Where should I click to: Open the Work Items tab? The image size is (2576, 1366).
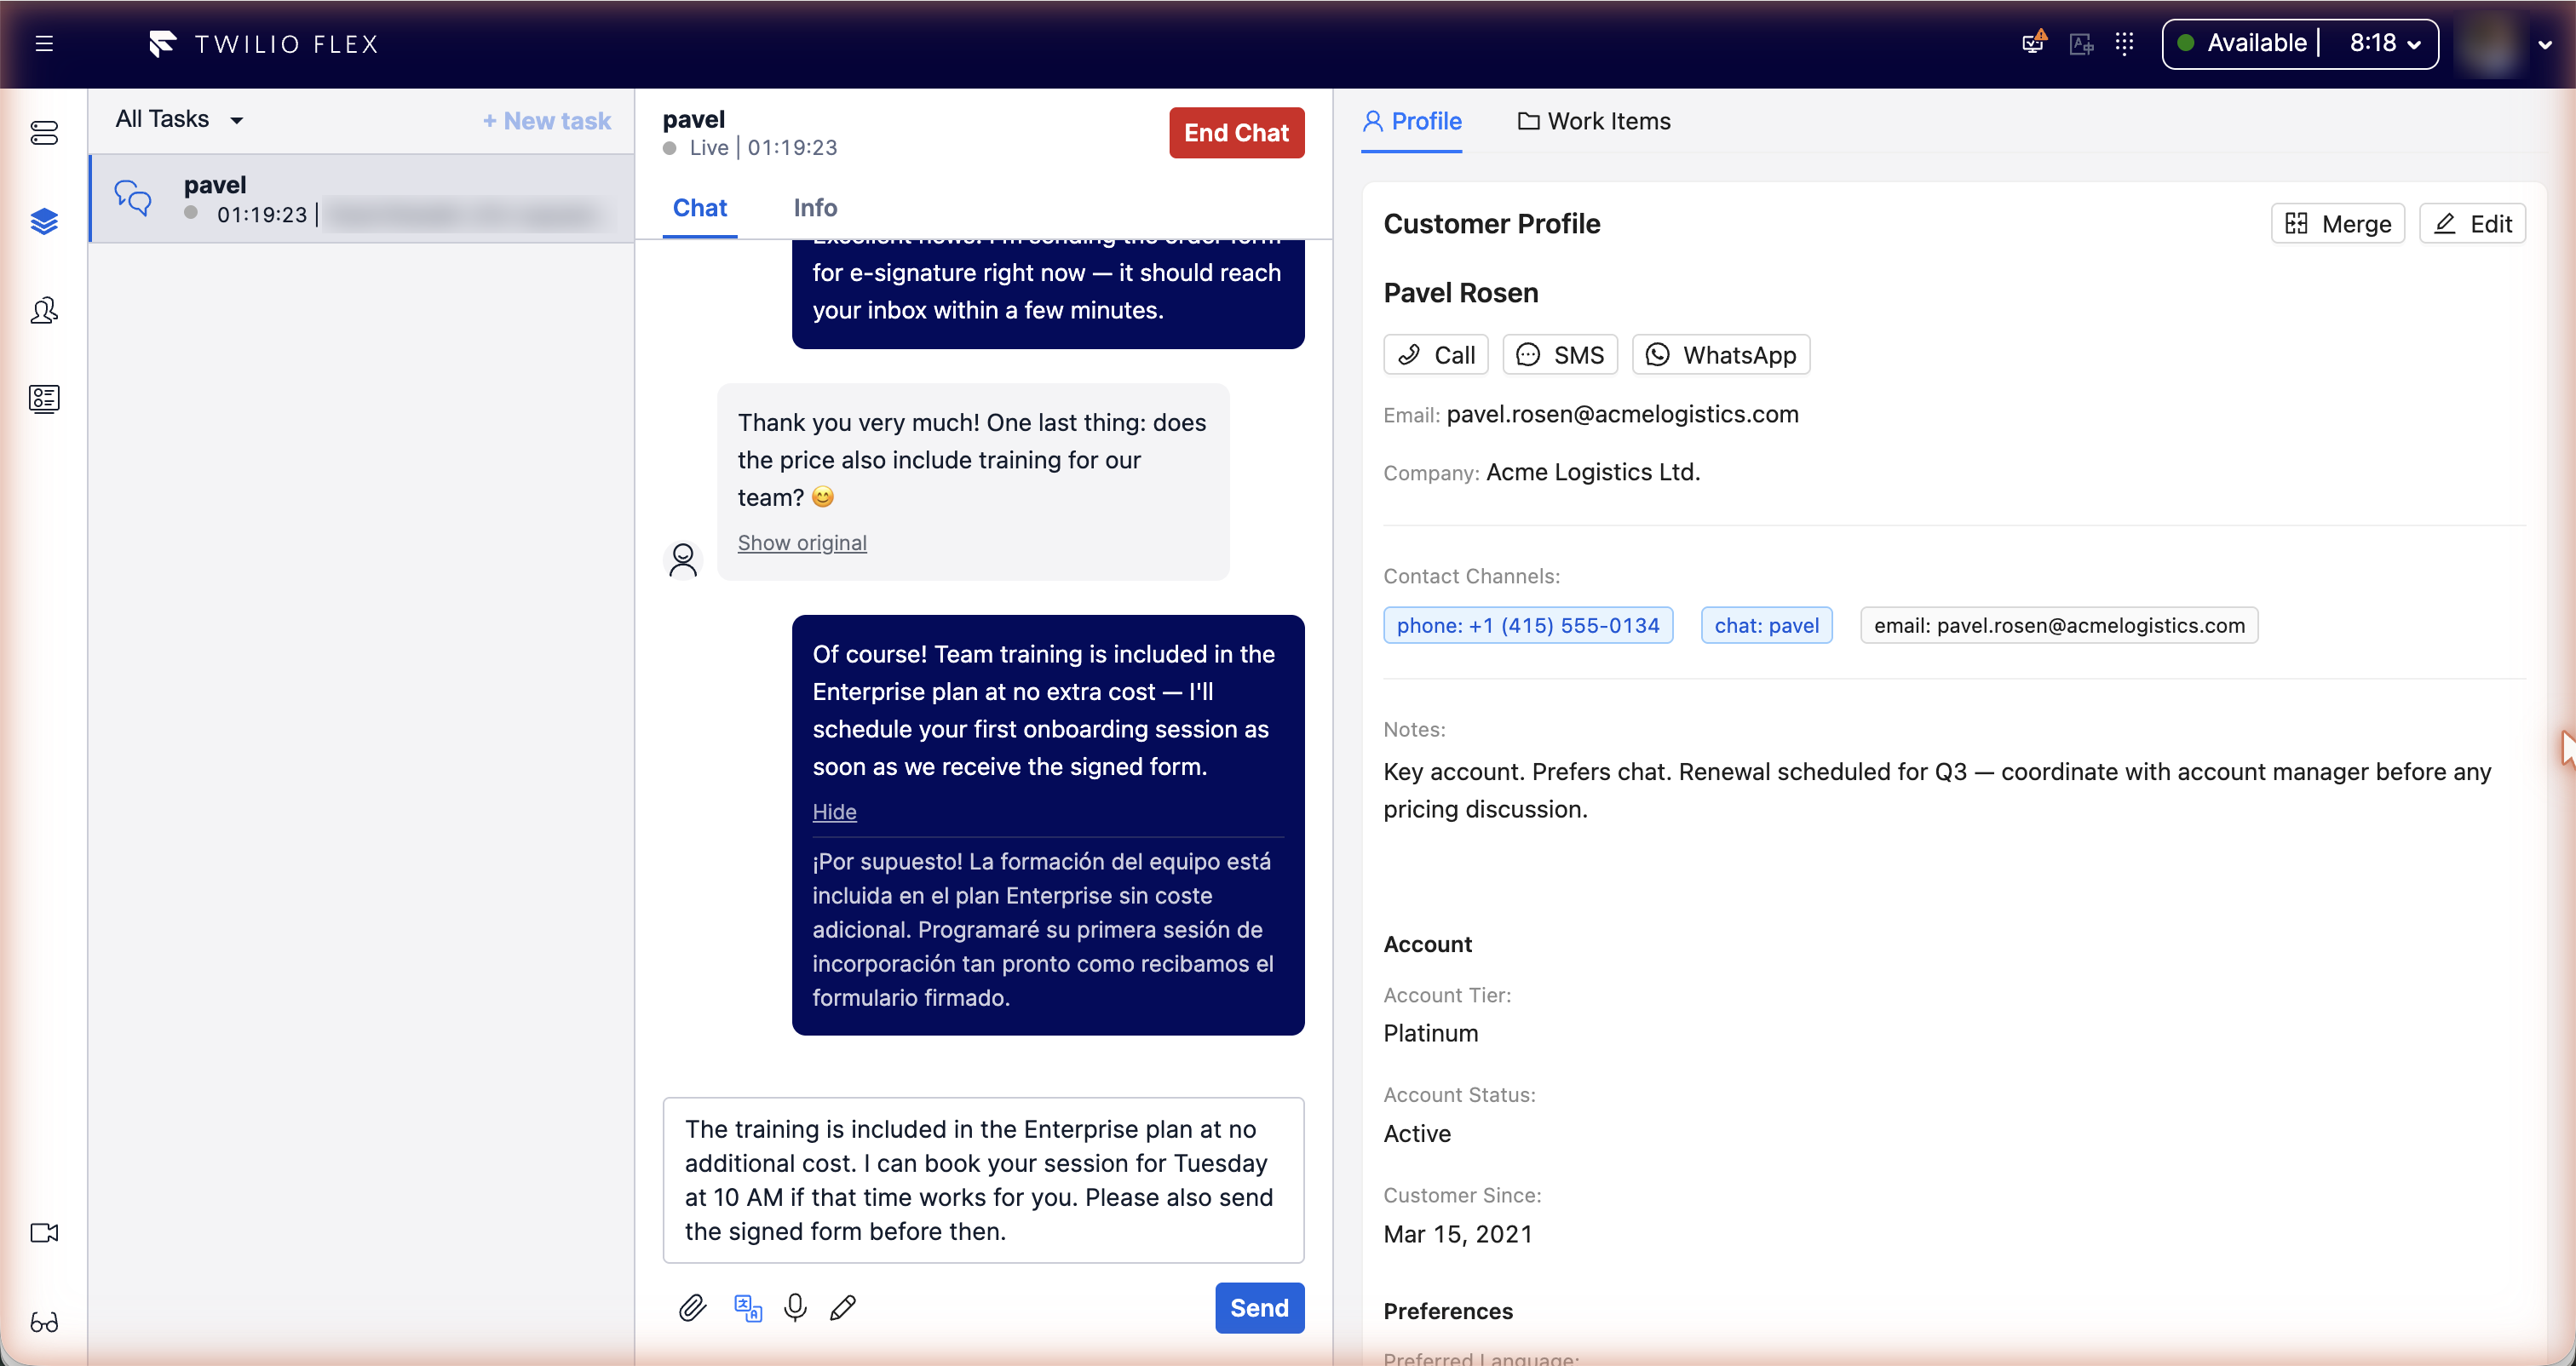(x=1594, y=121)
